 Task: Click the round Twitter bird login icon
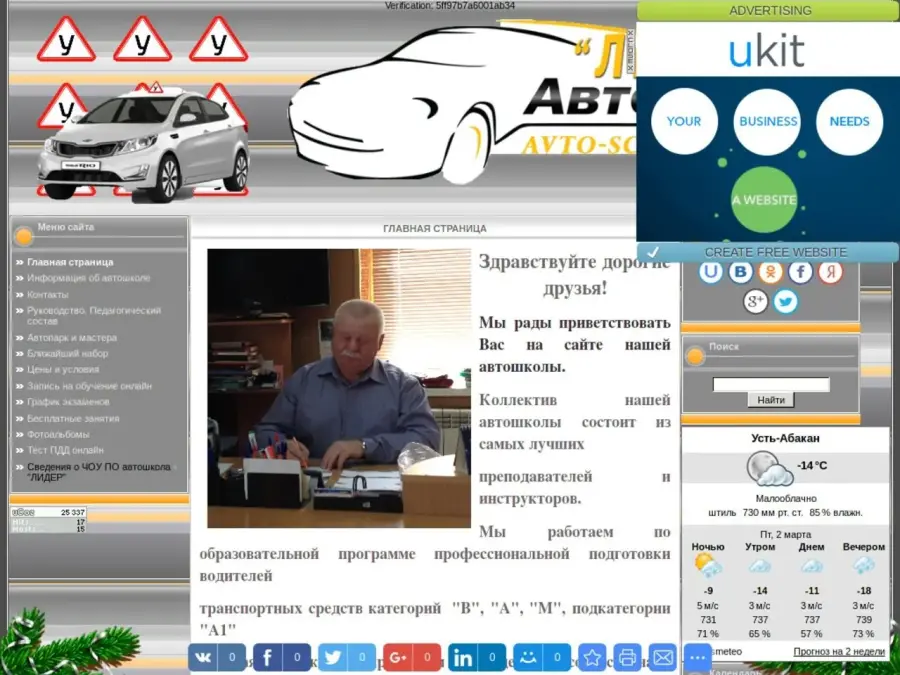[x=786, y=301]
